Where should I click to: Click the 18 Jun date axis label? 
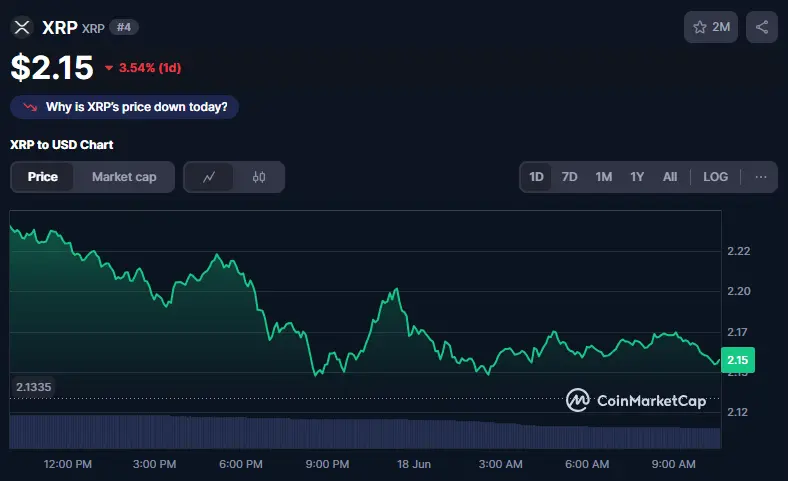point(414,464)
